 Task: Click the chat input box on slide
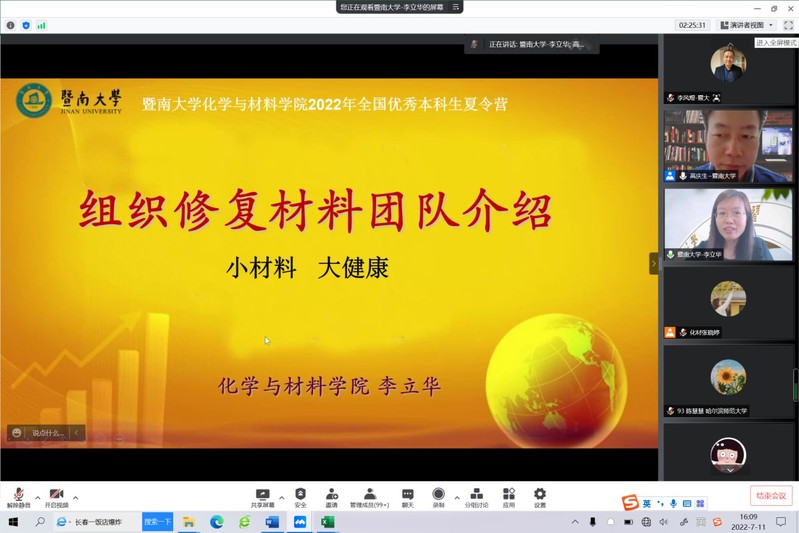click(47, 433)
